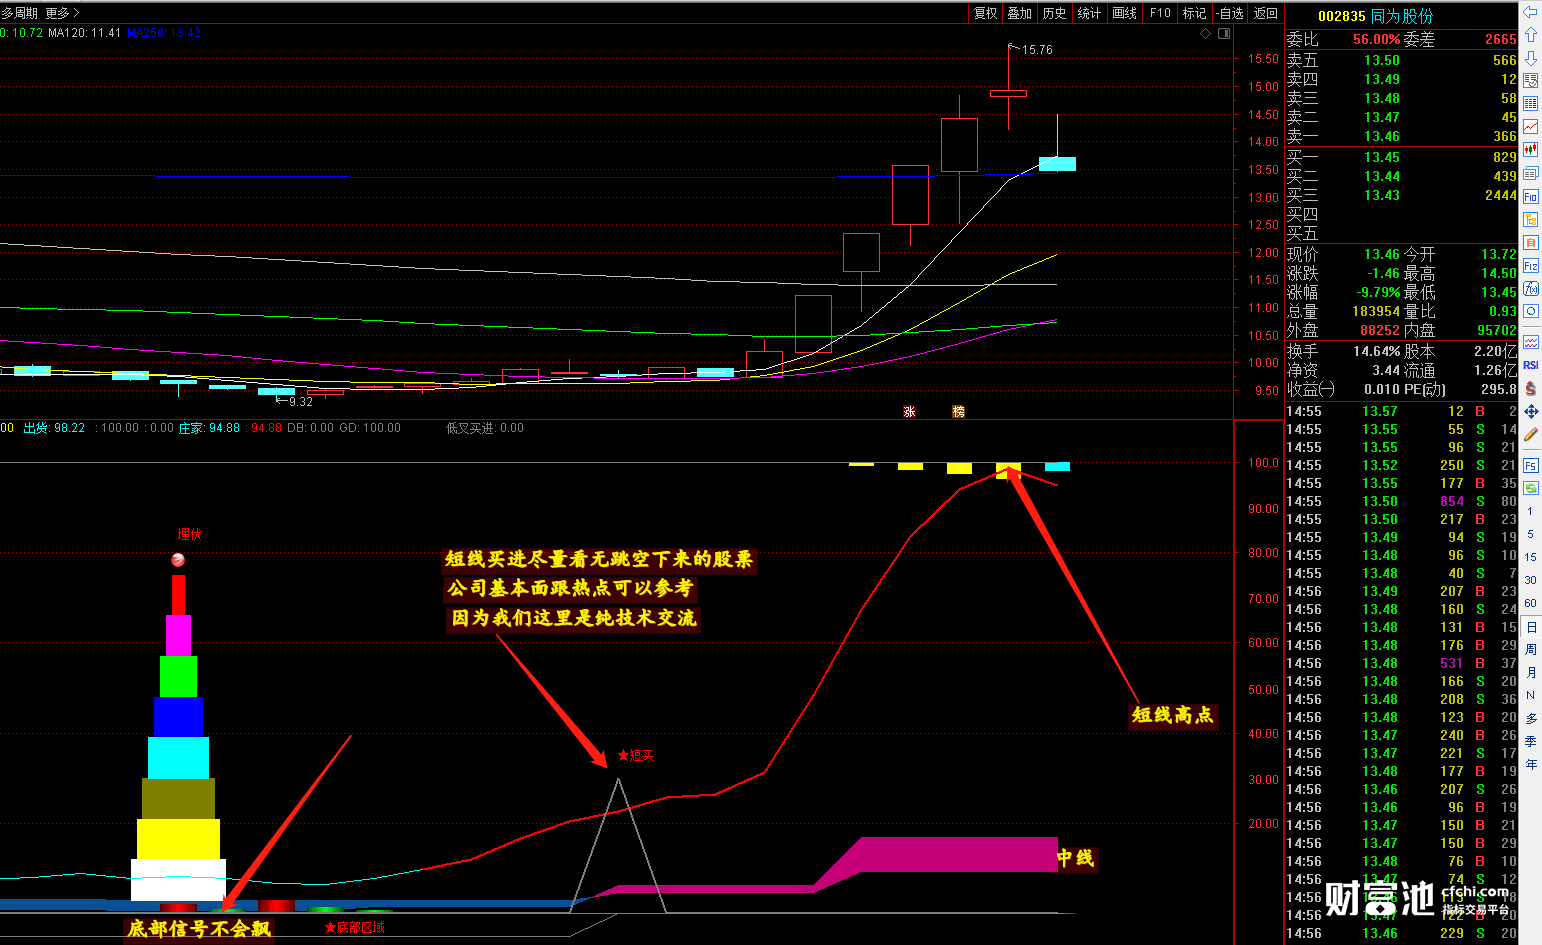Click the 返回 return button
1542x945 pixels.
coord(1266,13)
